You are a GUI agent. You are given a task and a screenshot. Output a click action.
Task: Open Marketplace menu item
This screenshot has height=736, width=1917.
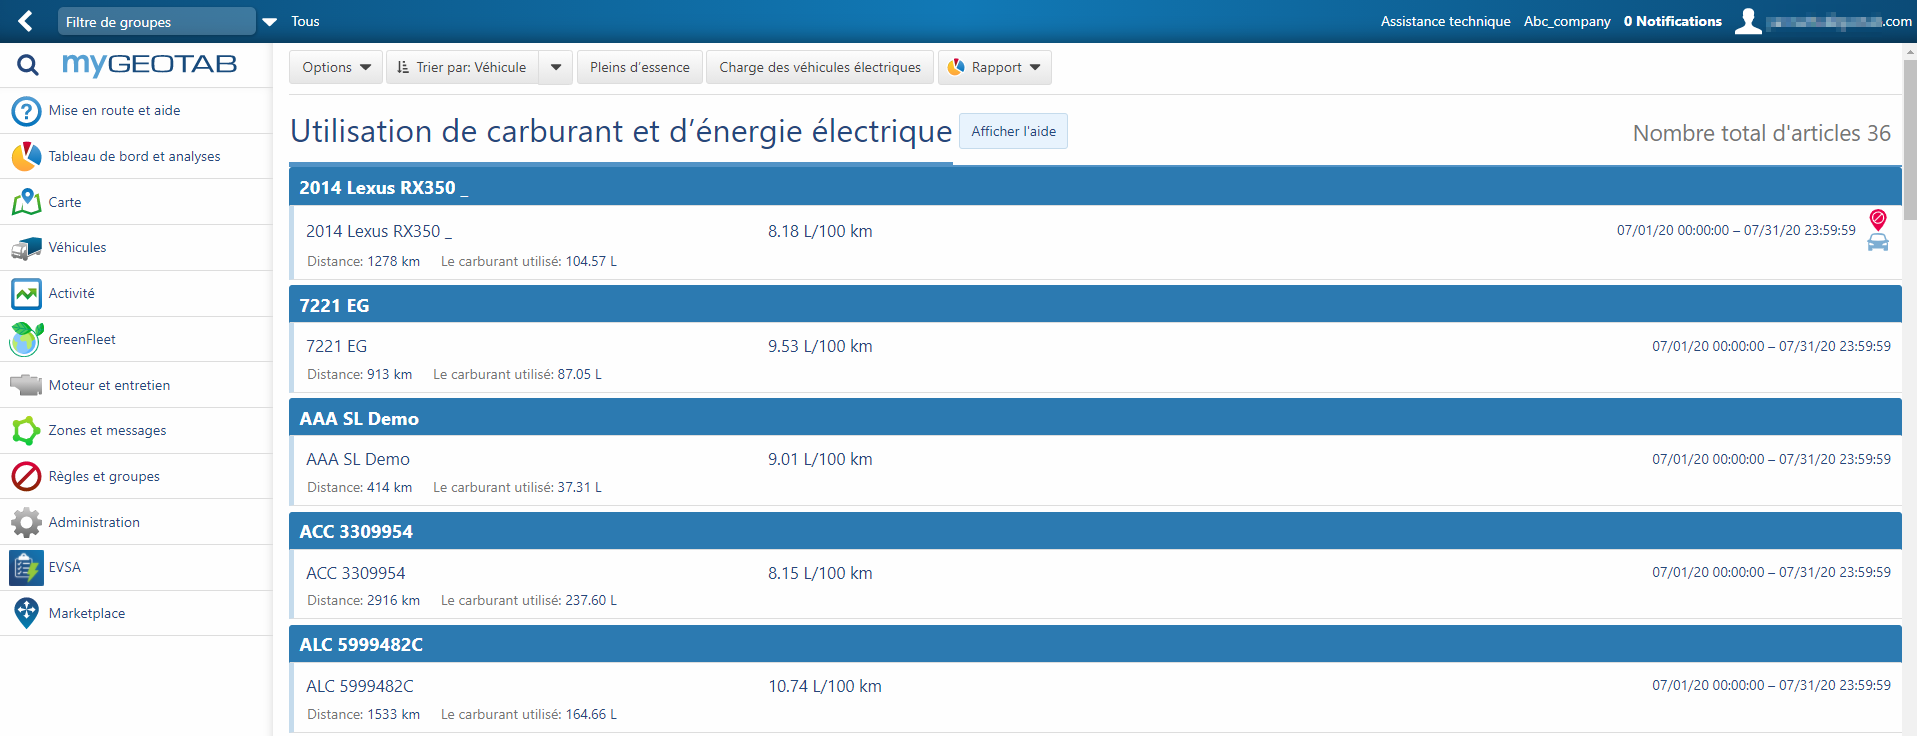click(x=136, y=613)
